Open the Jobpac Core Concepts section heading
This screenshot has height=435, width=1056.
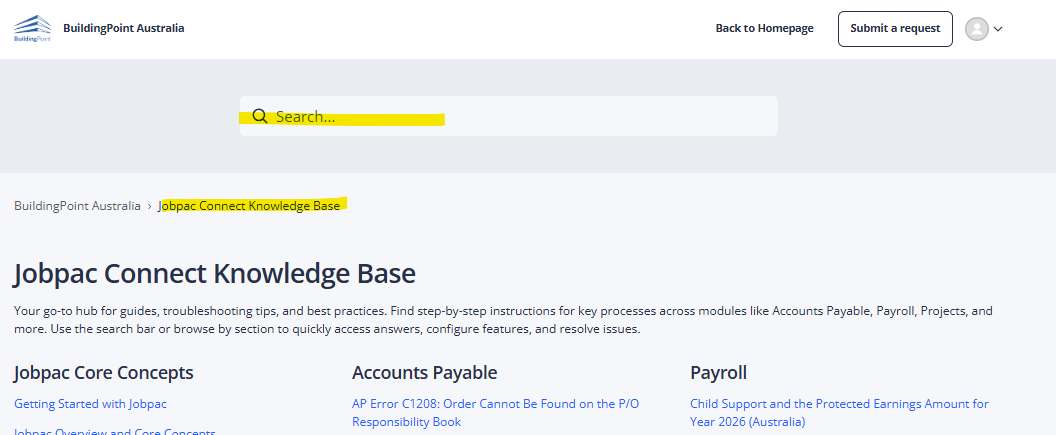pos(103,373)
